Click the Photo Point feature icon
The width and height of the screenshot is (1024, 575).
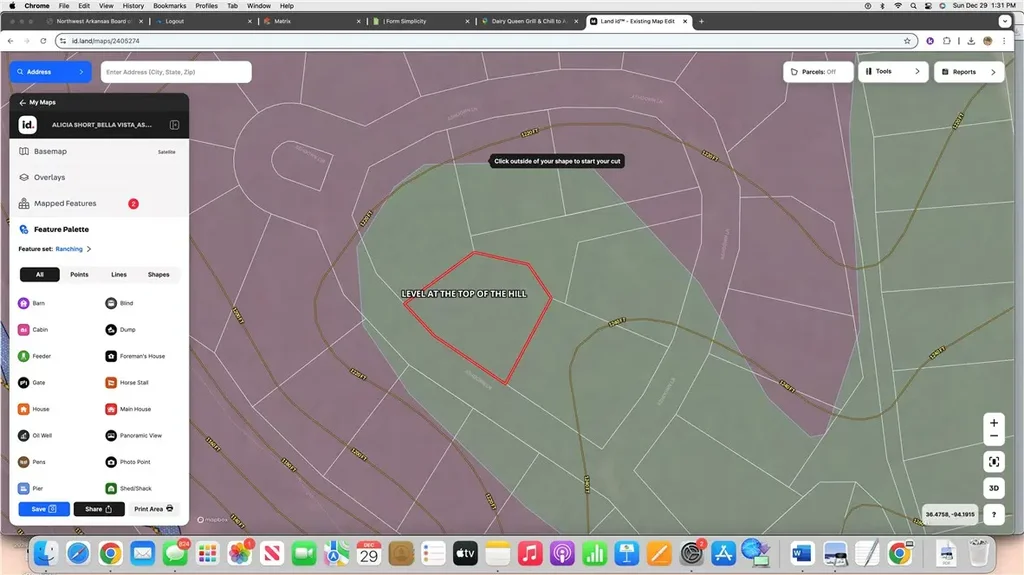[112, 462]
